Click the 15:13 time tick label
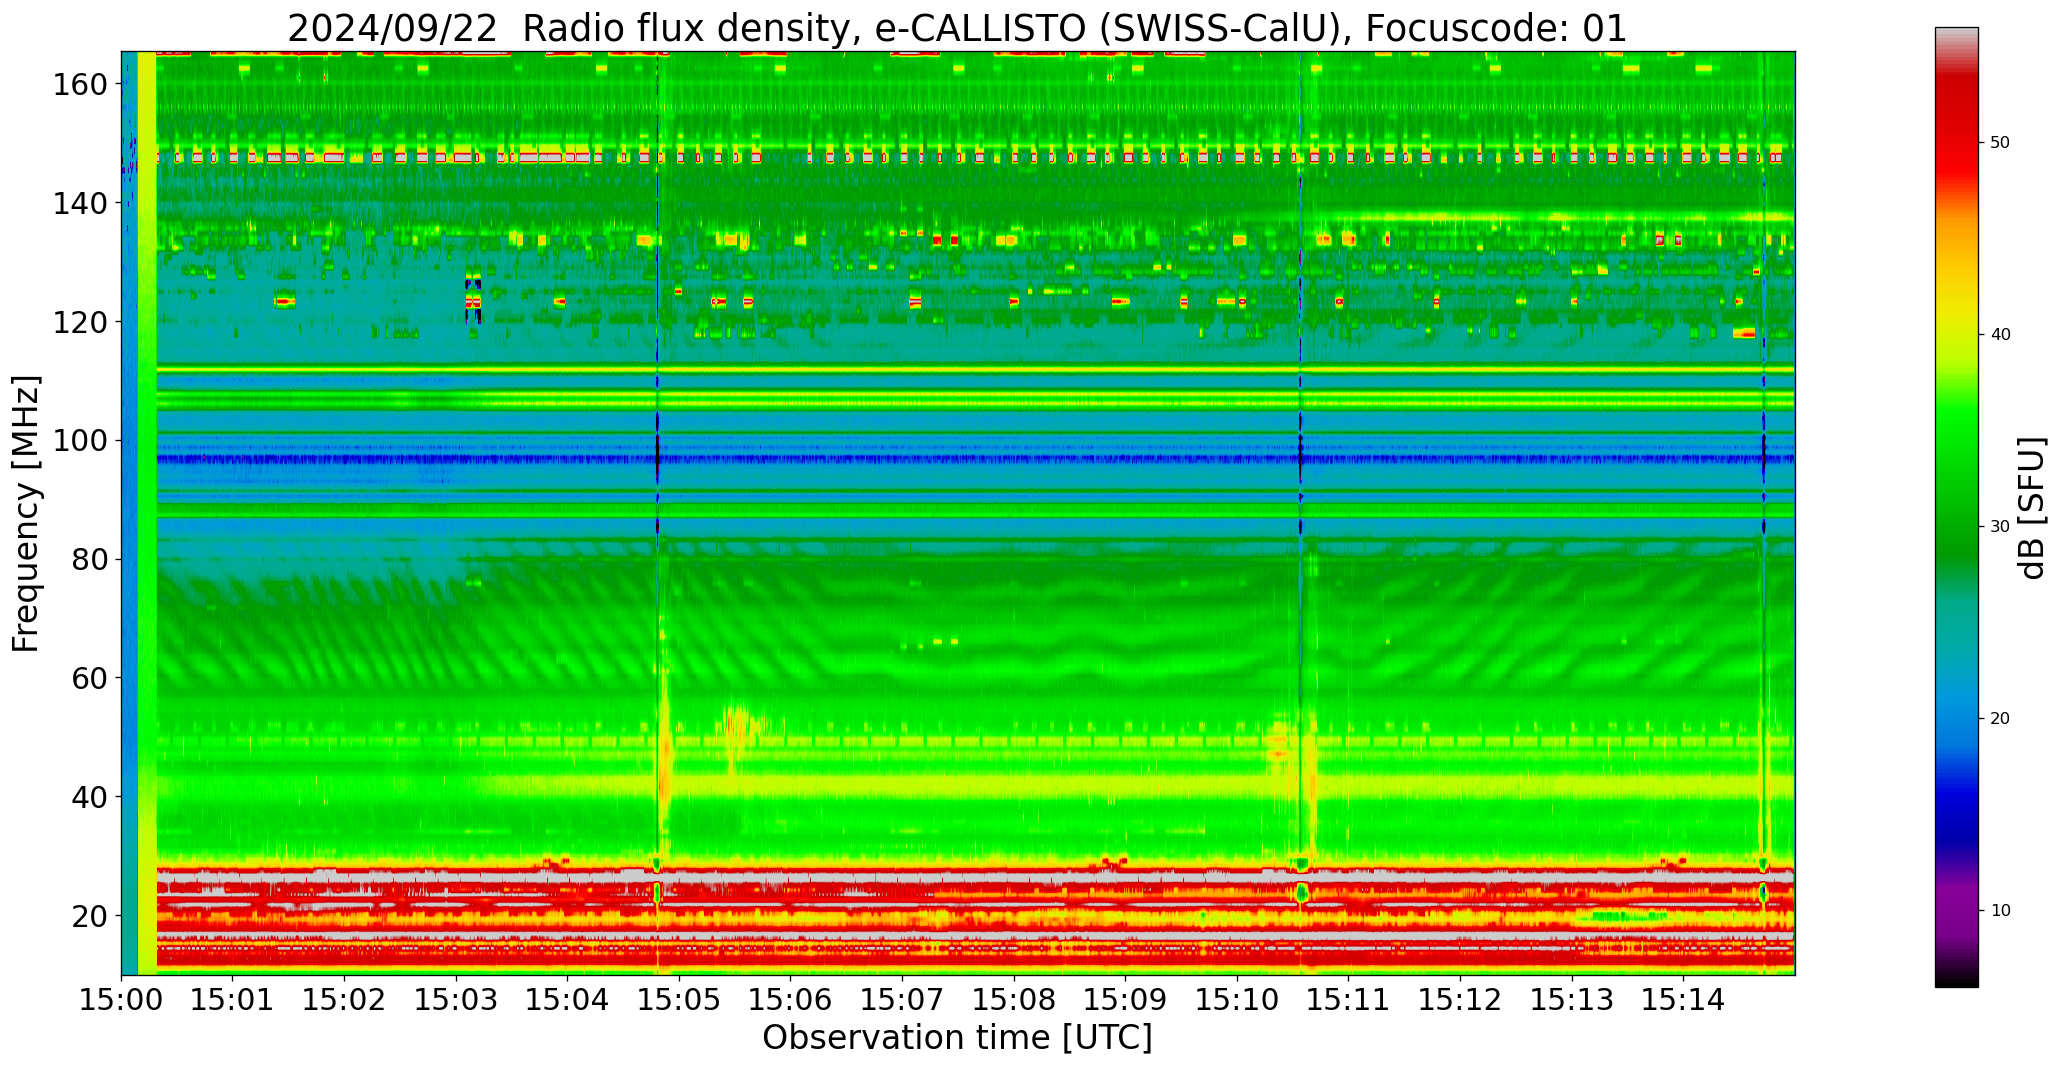This screenshot has width=2062, height=1067. point(1571,998)
